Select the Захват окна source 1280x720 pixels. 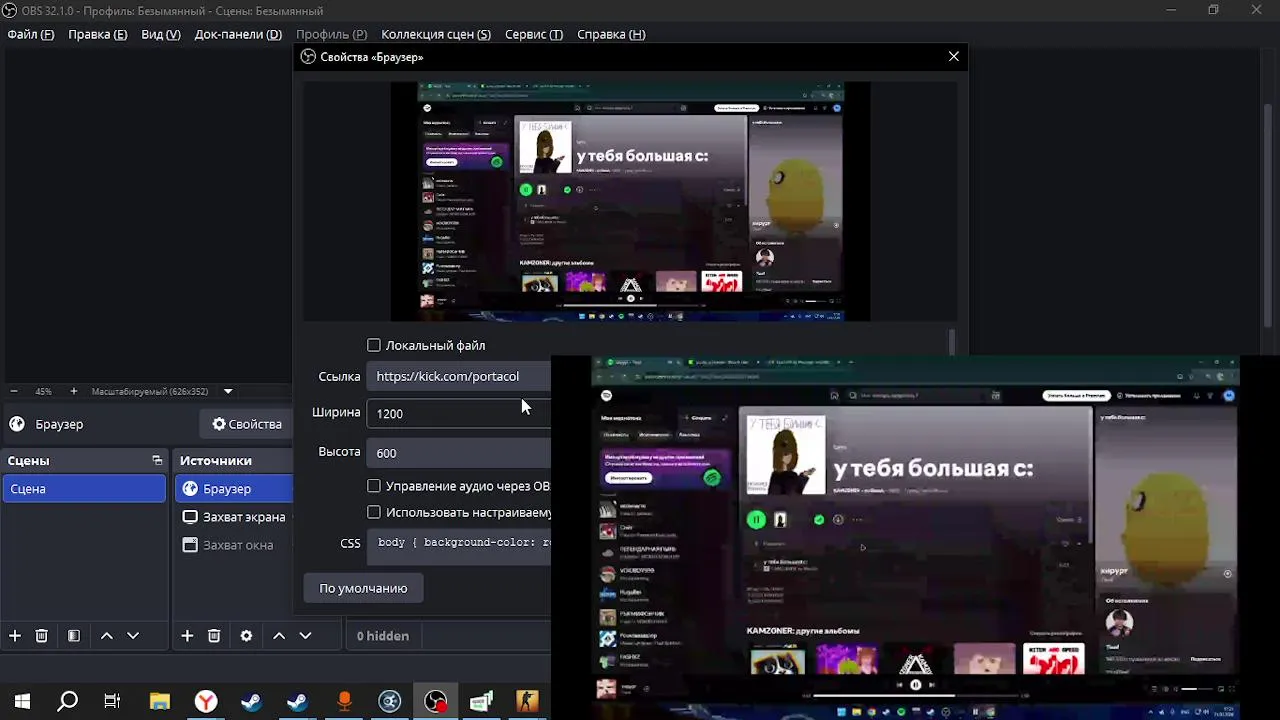234,545
